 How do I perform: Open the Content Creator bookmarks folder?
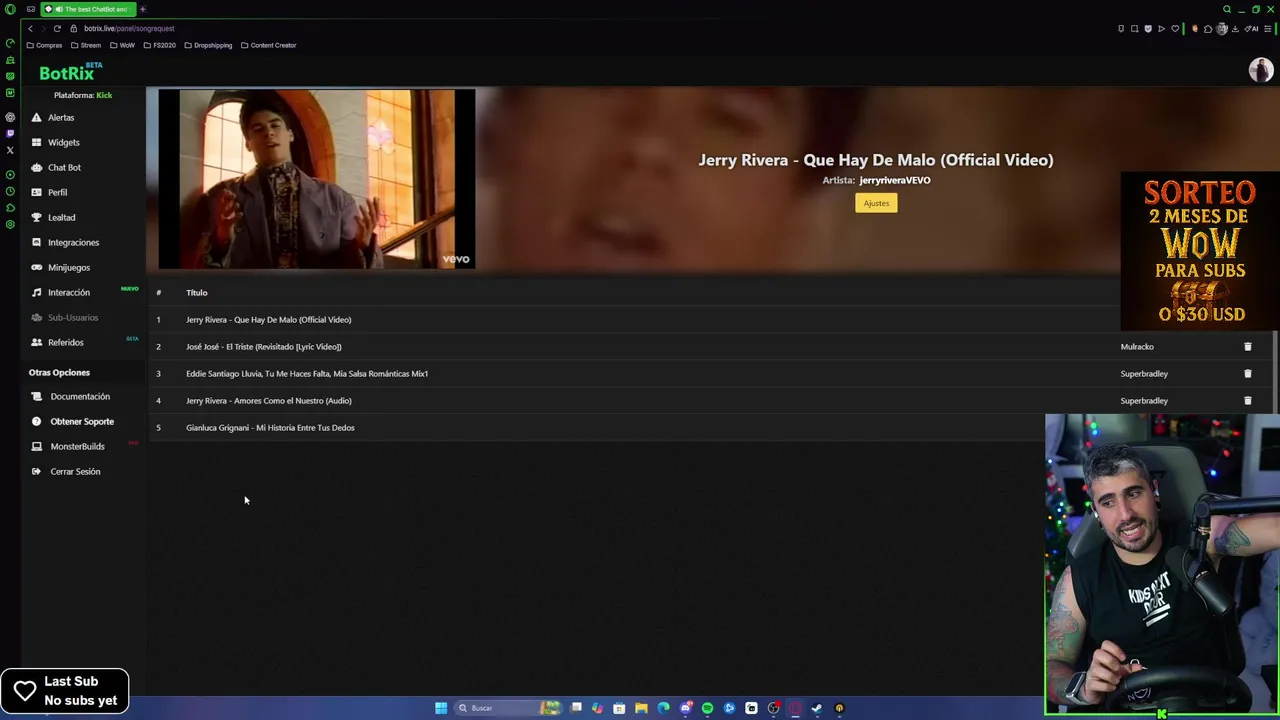(268, 45)
